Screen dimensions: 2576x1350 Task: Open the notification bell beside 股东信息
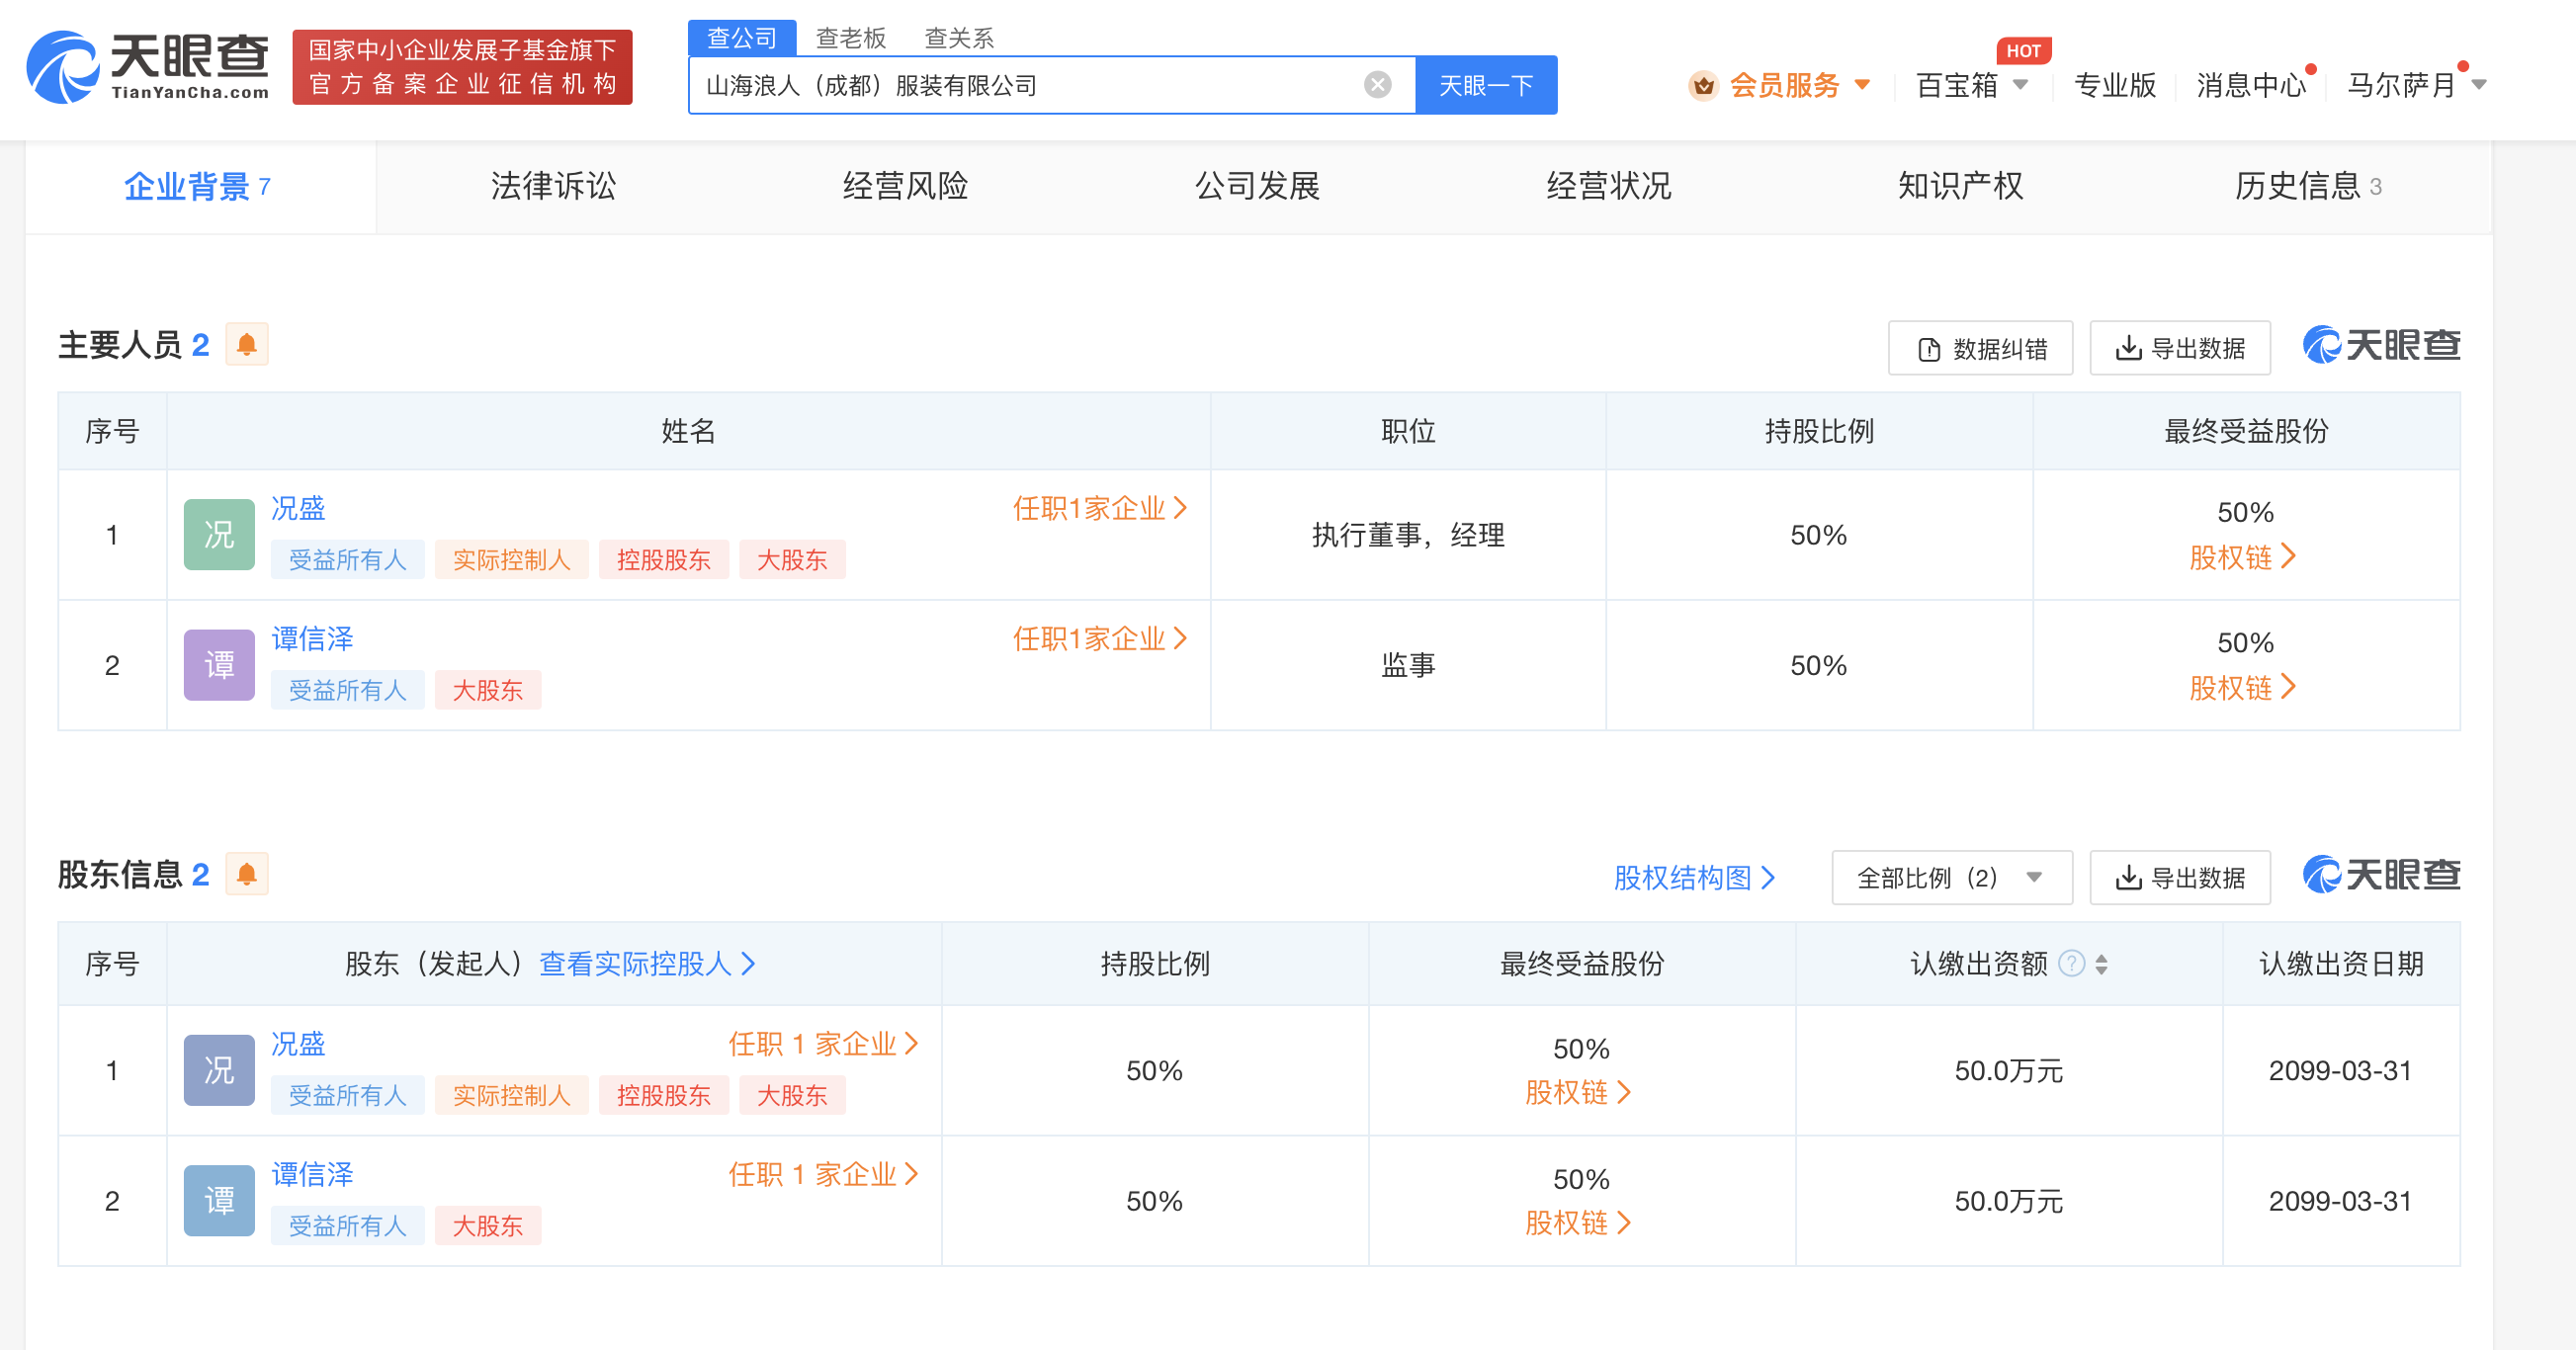(x=247, y=874)
